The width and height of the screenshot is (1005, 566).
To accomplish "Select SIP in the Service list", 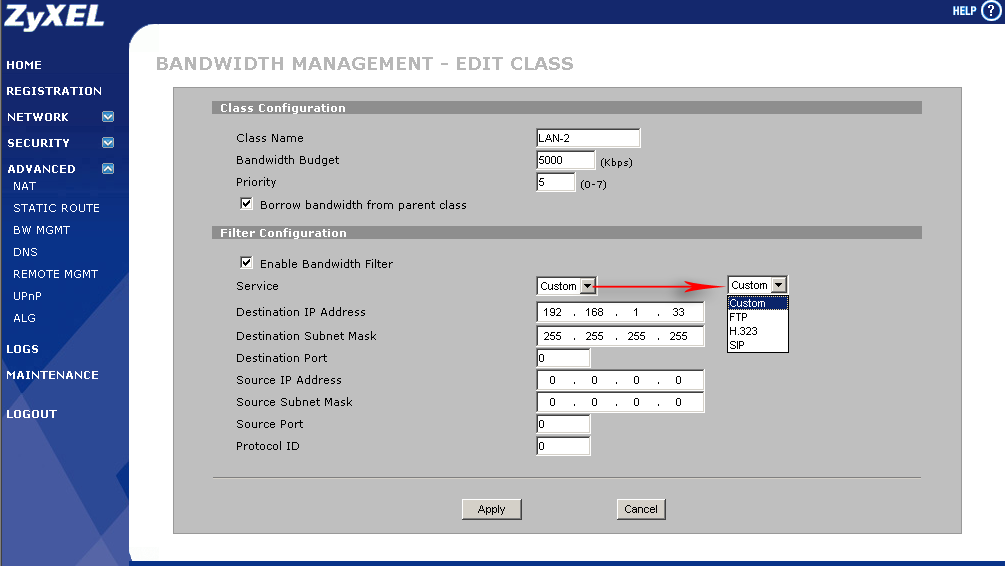I will [758, 345].
